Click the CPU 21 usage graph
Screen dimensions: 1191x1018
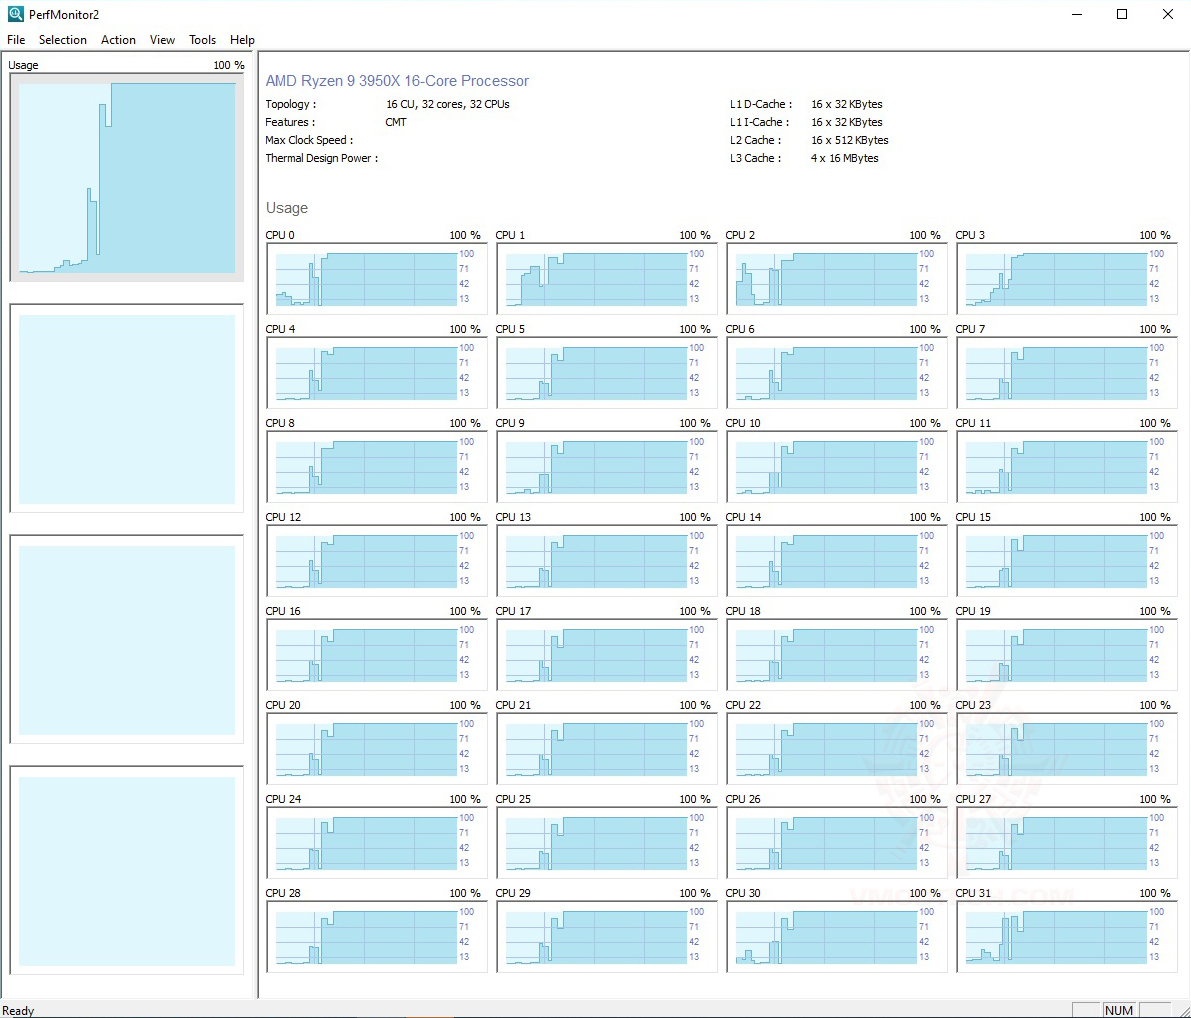607,750
